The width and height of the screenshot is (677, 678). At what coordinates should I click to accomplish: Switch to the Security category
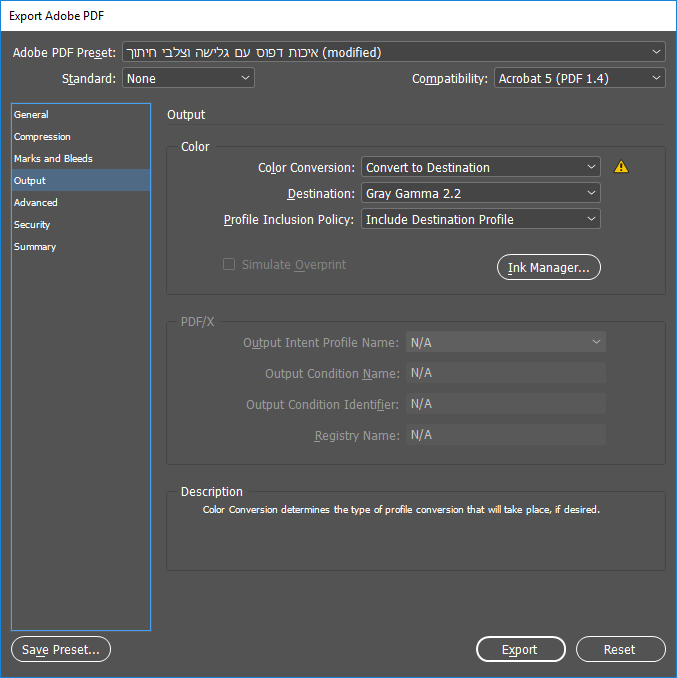tap(81, 224)
